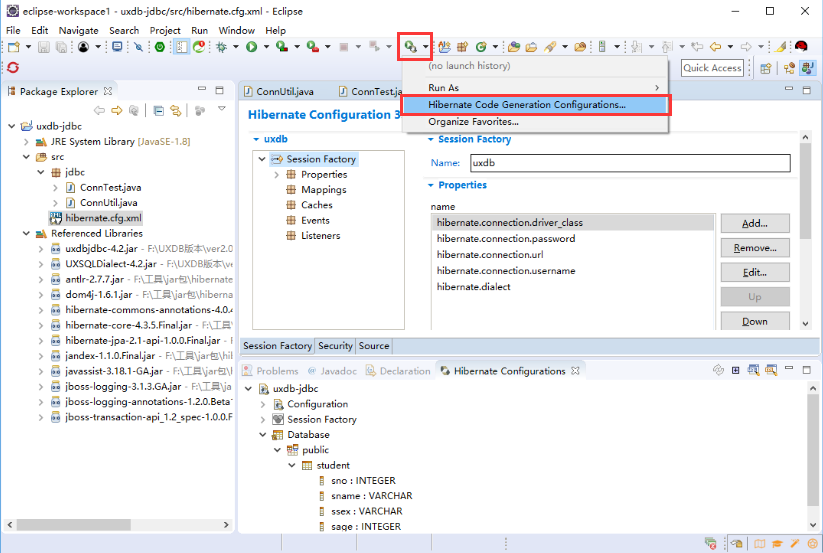The width and height of the screenshot is (823, 553).
Task: Switch to the Source tab
Action: [374, 346]
